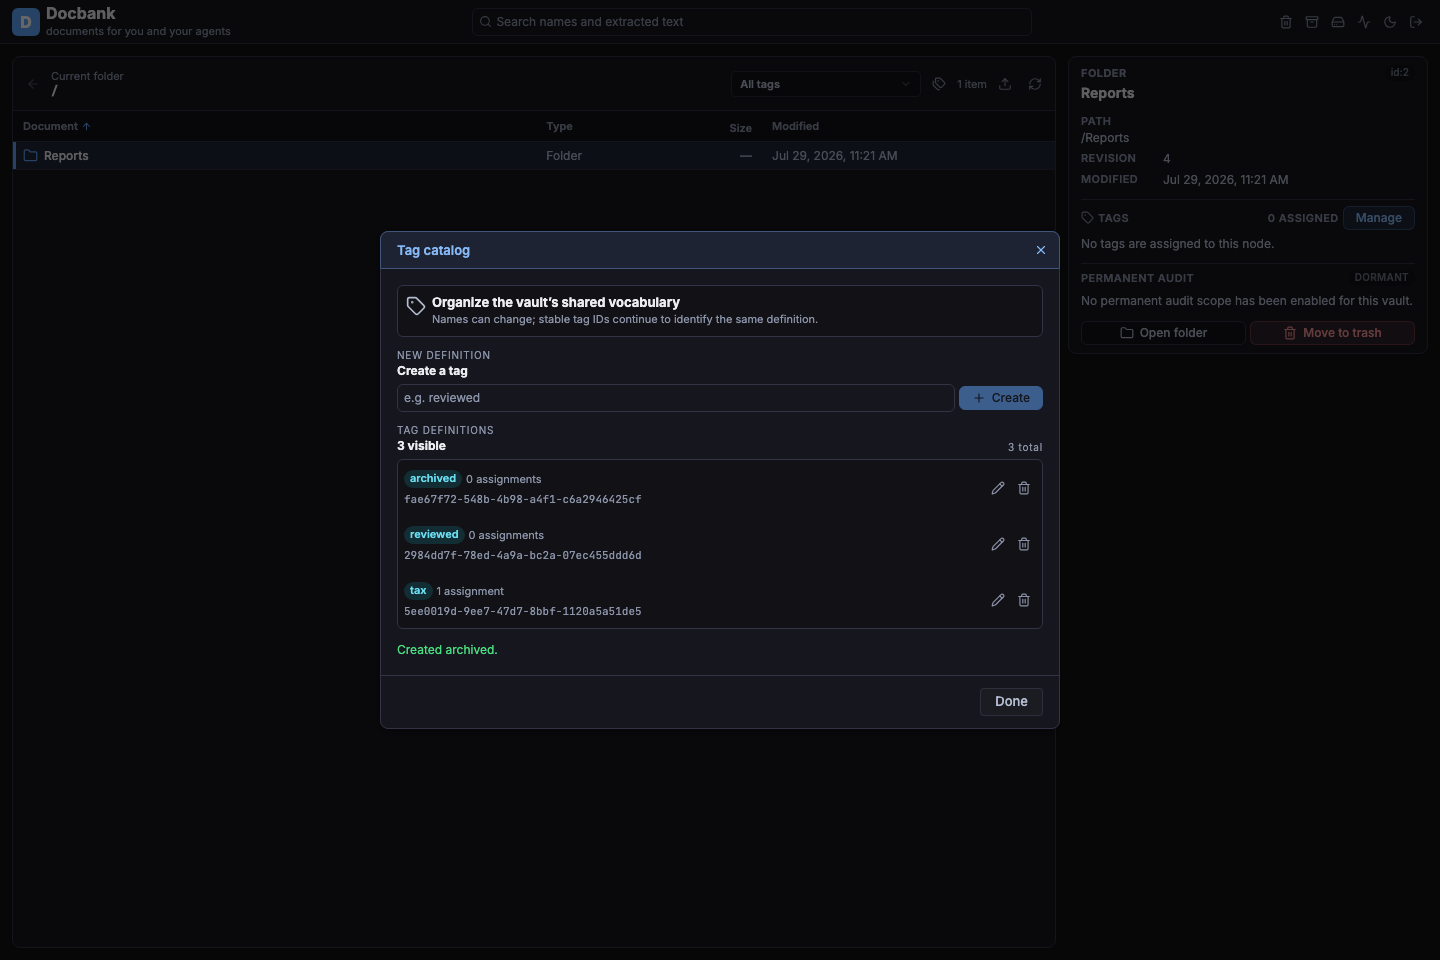Focus the search names and extracted text field
The width and height of the screenshot is (1440, 960).
point(752,22)
